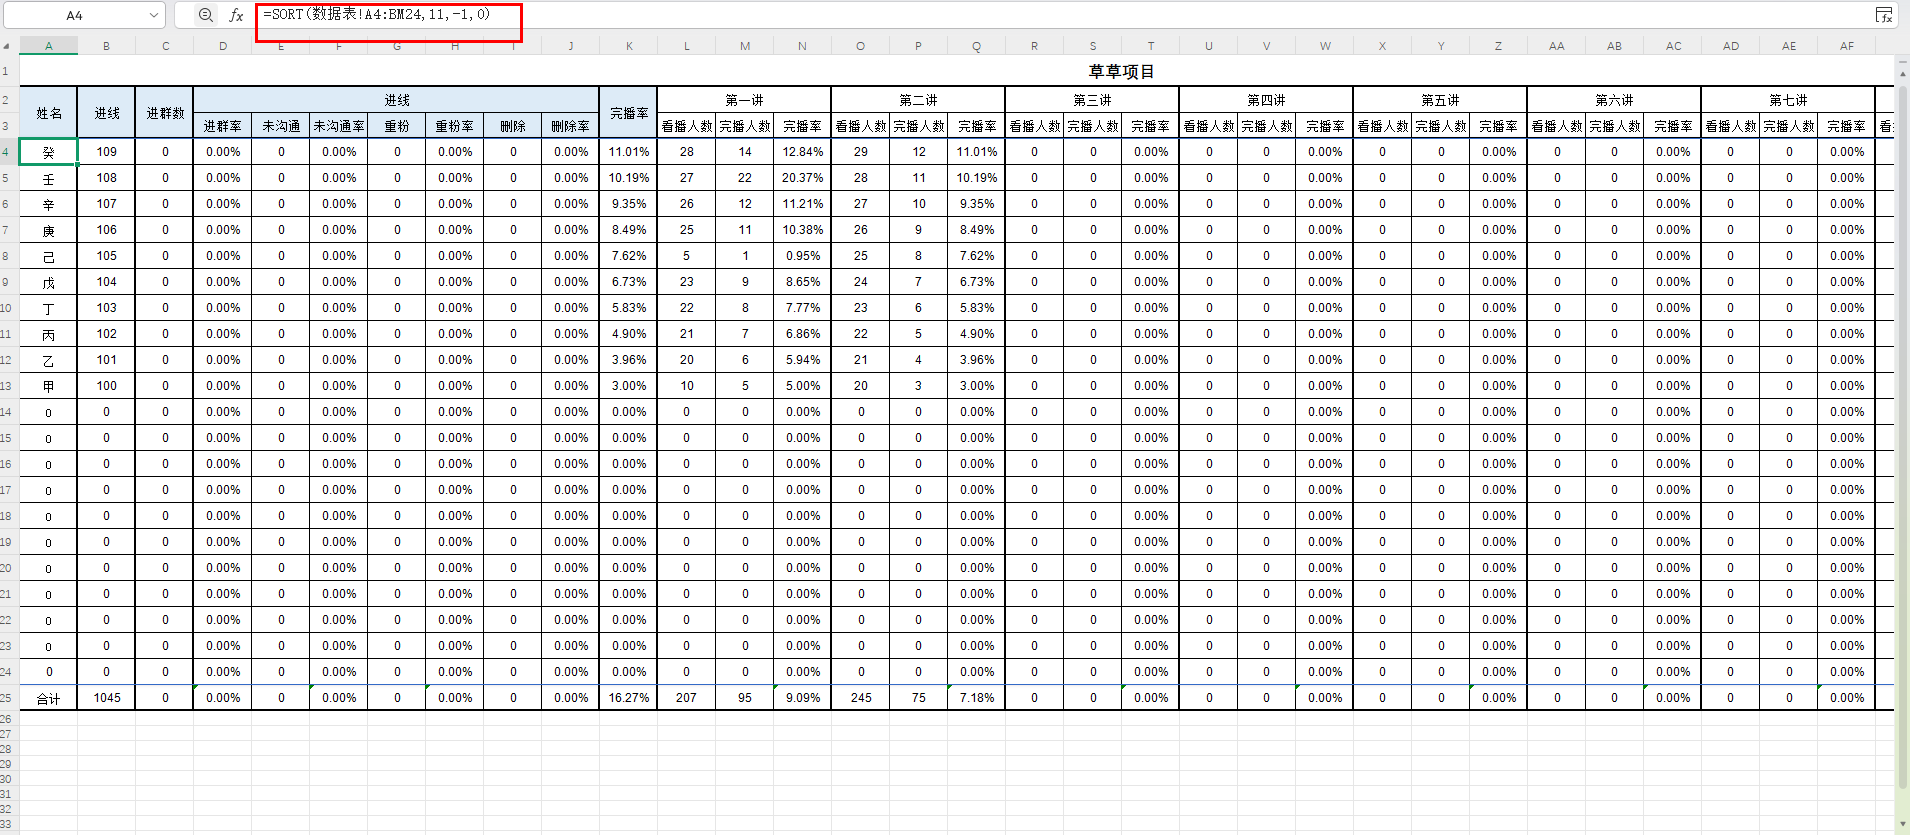1910x835 pixels.
Task: Select name cell 丁
Action: [48, 308]
